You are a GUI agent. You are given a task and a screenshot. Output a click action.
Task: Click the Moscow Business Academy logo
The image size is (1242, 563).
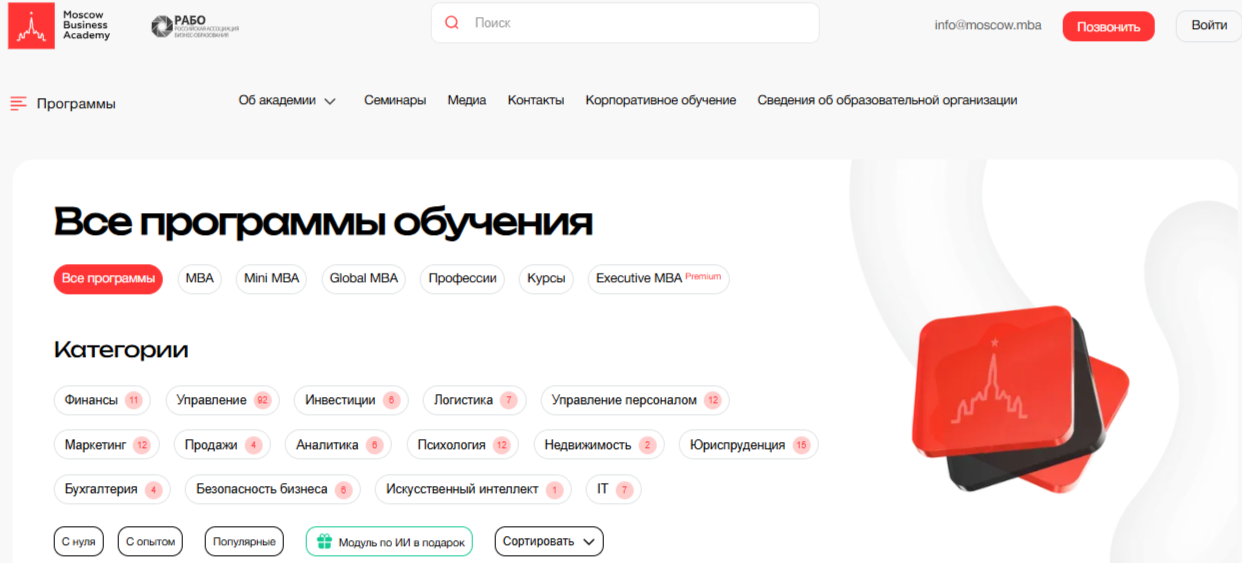59,26
